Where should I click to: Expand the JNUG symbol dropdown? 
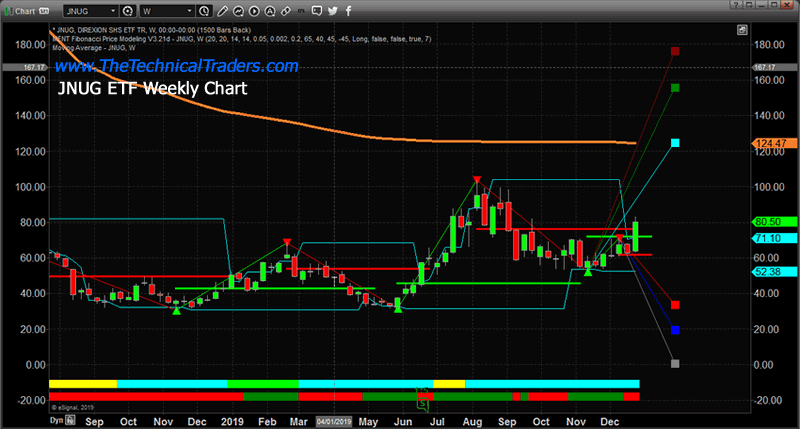(x=113, y=11)
